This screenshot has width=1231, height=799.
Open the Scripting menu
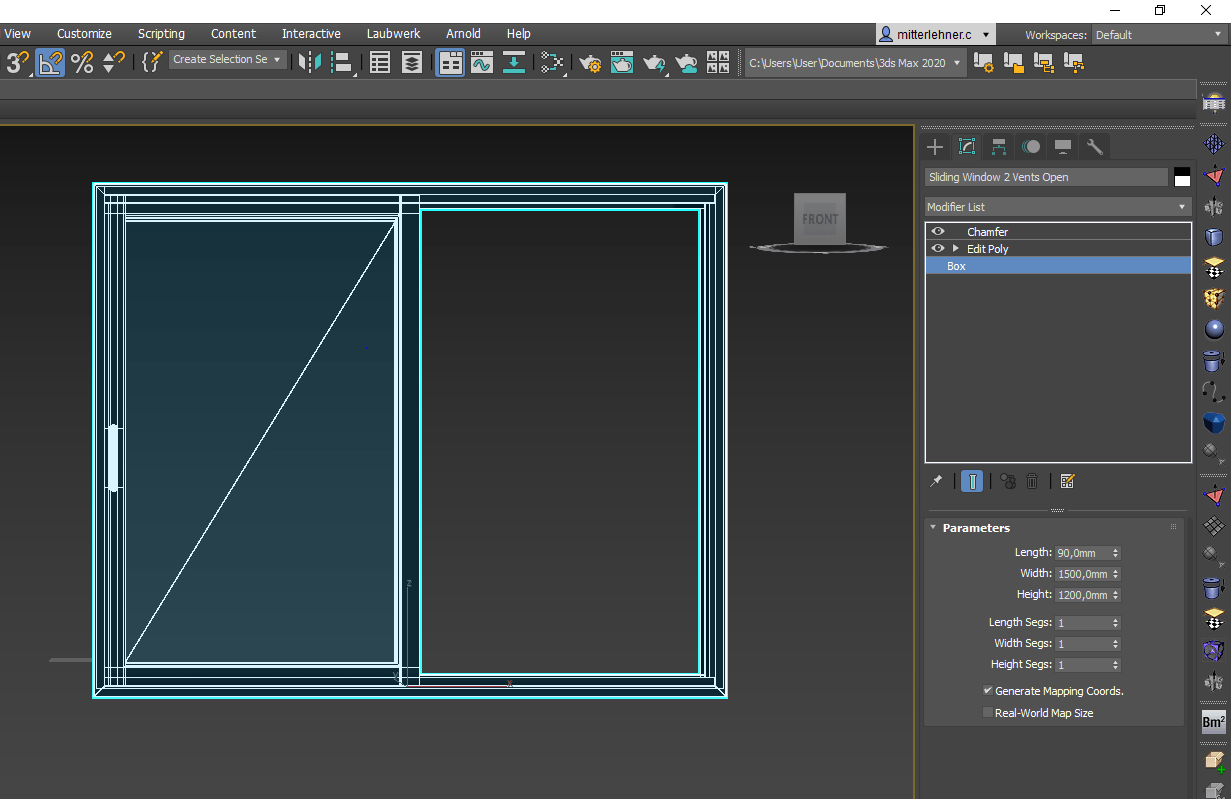(x=161, y=34)
